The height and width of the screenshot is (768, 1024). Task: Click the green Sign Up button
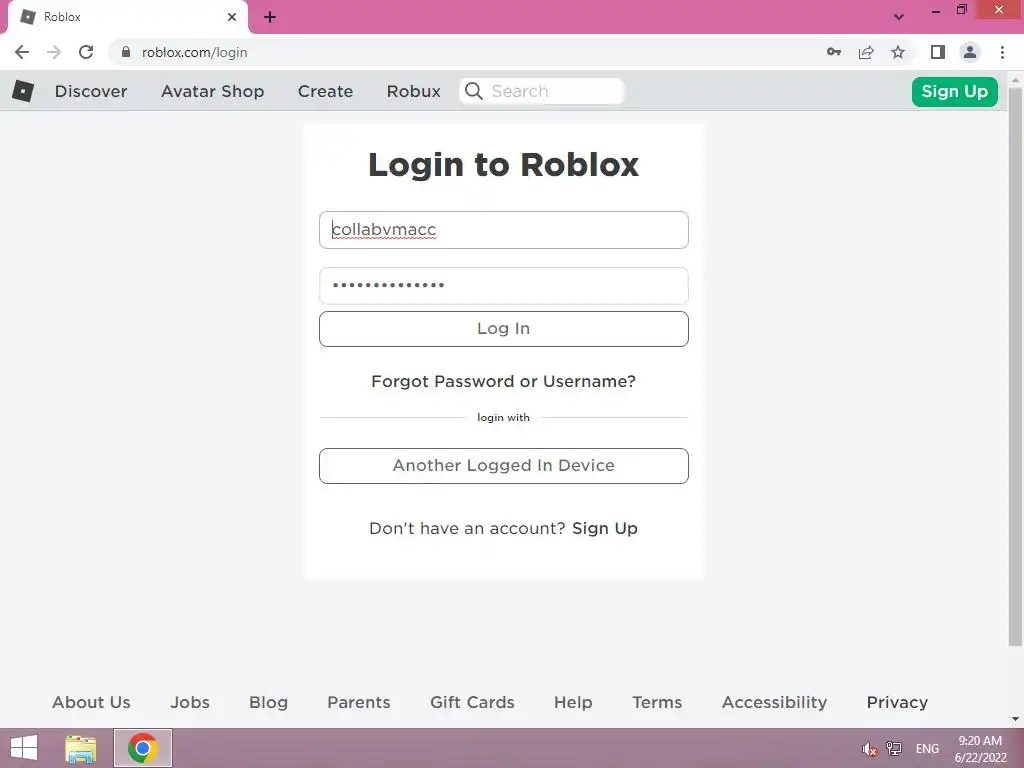click(954, 91)
